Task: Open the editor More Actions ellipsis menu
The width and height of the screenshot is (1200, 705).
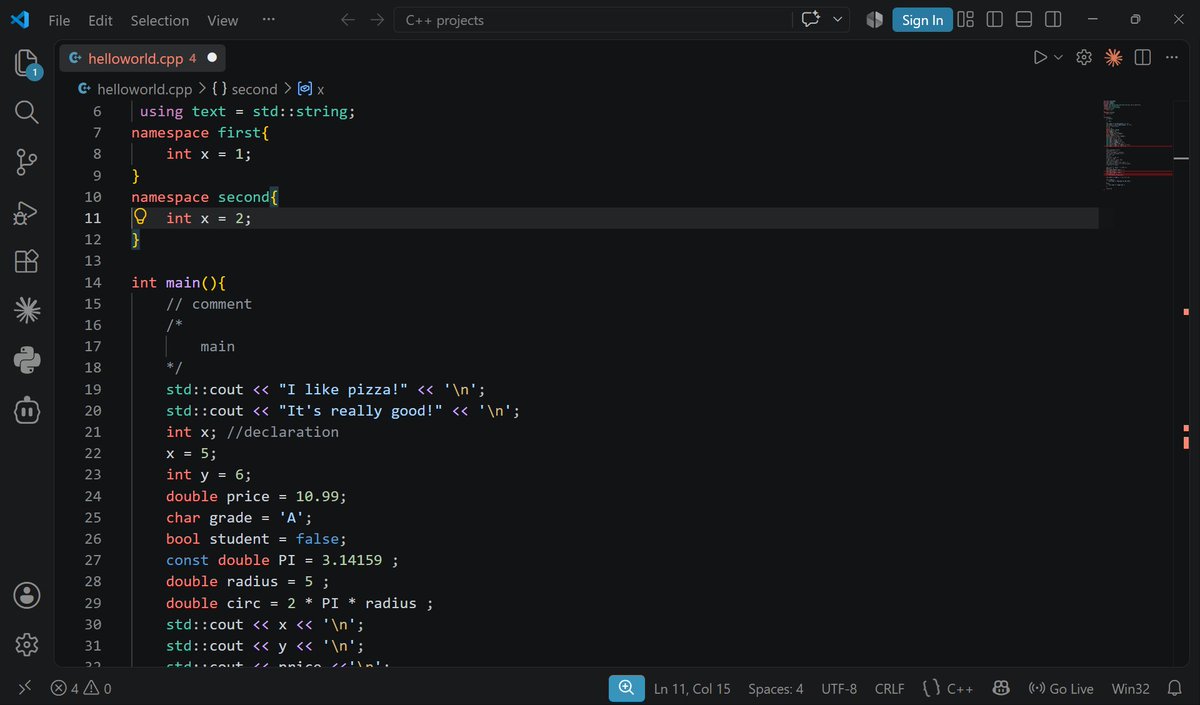Action: [x=1172, y=58]
